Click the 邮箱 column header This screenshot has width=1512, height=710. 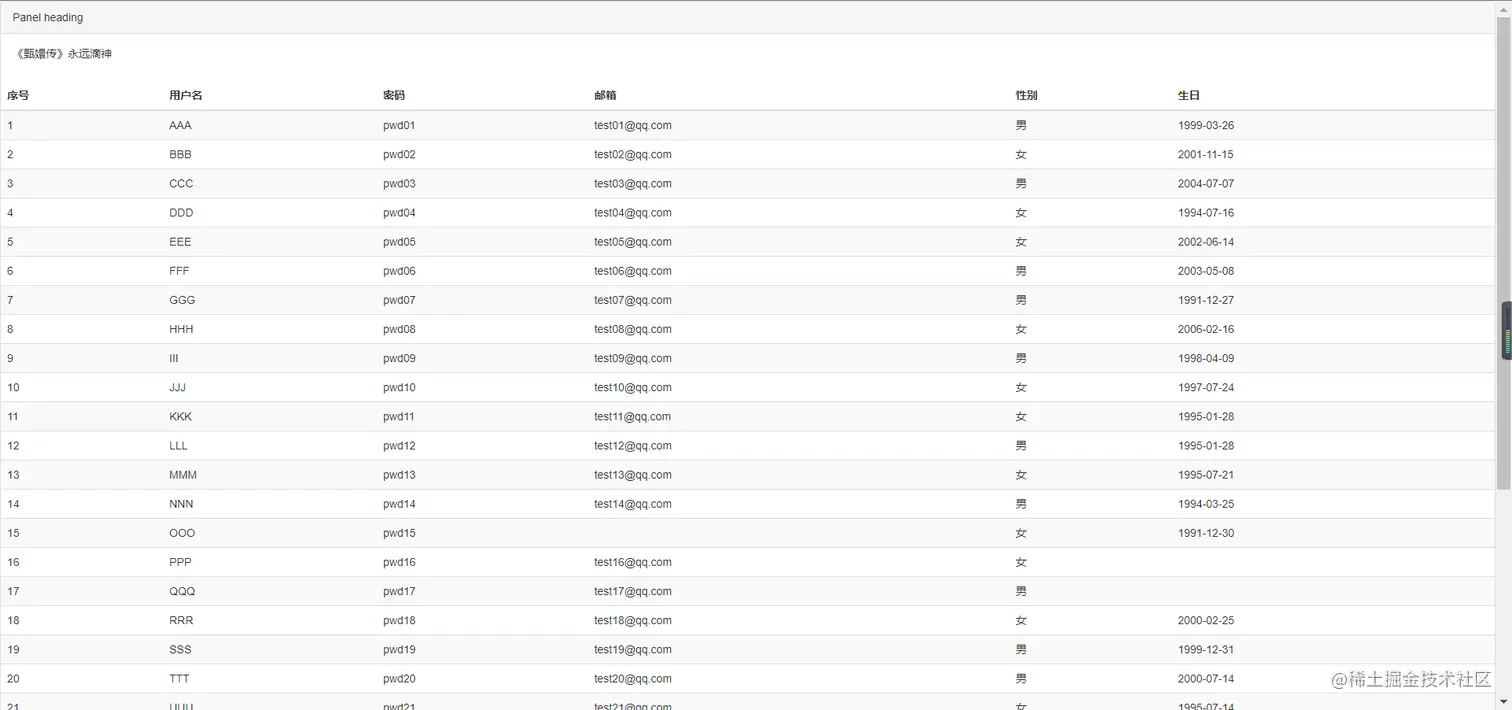pos(605,96)
